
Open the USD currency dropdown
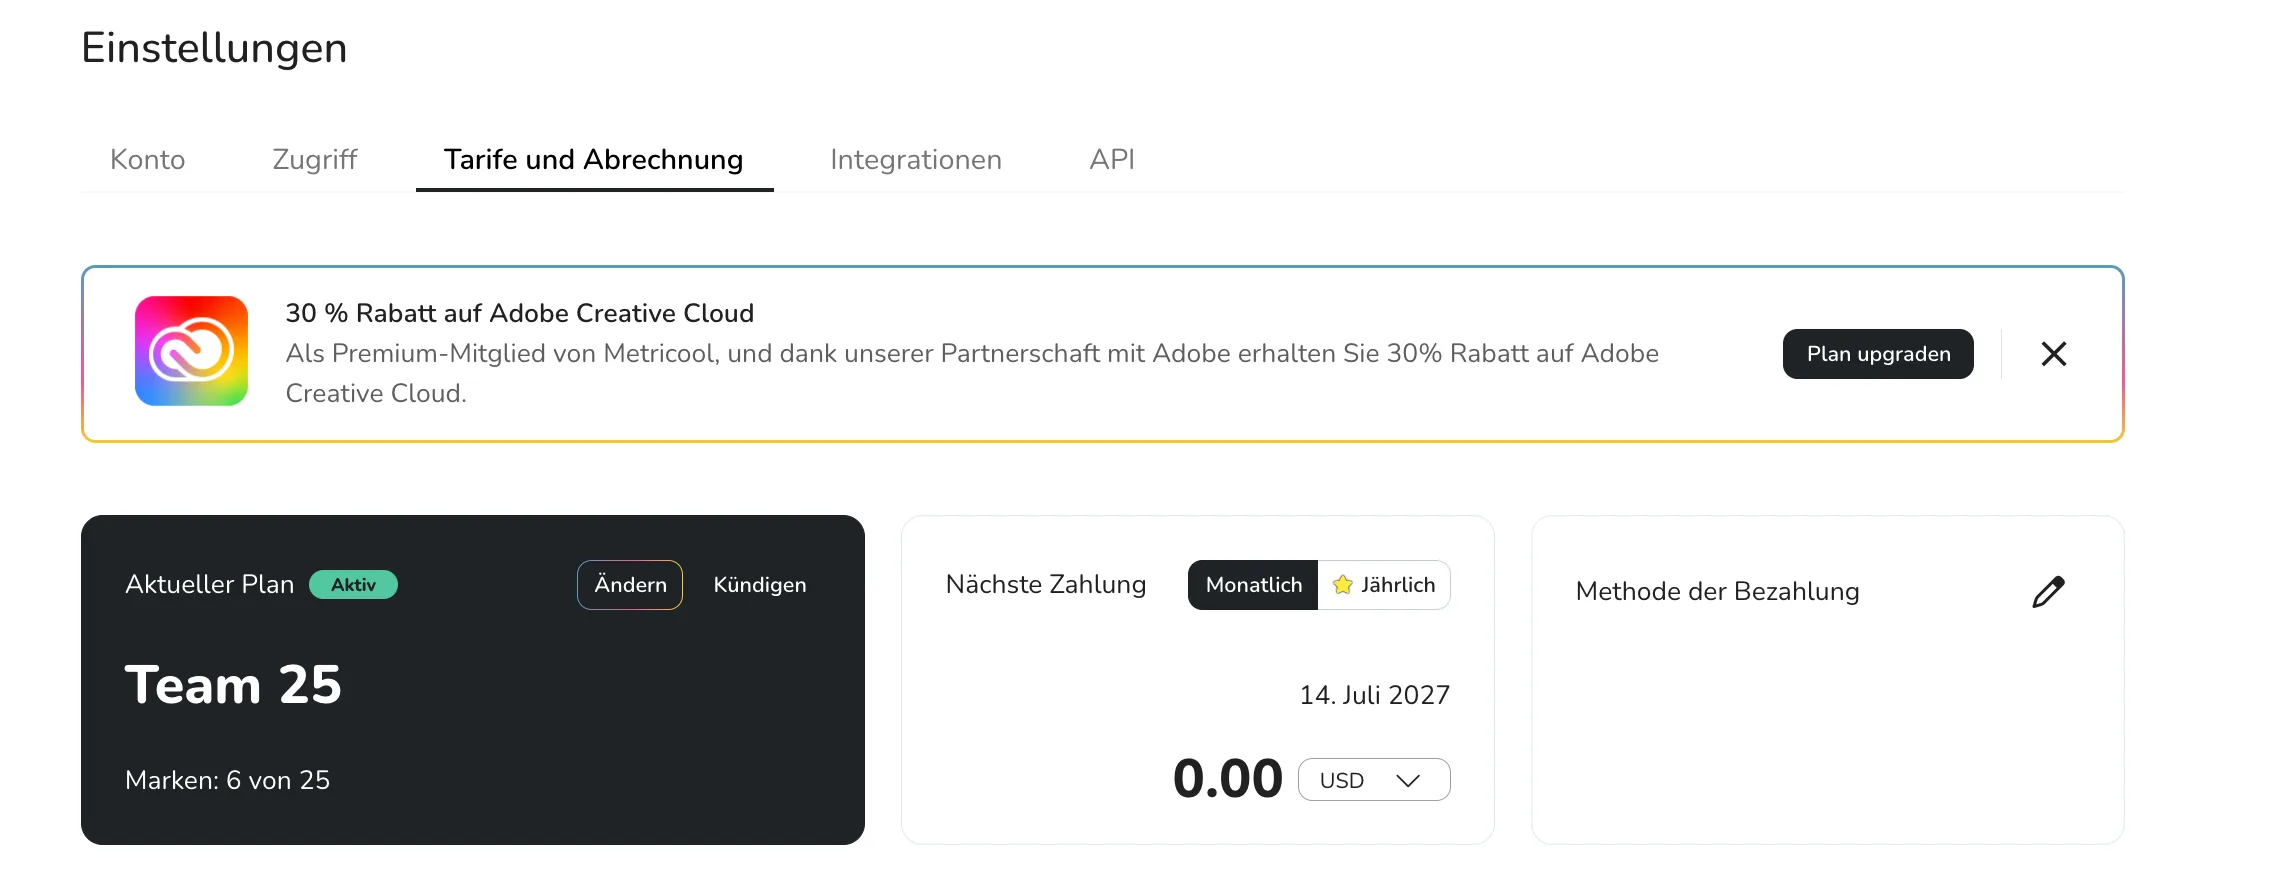[x=1372, y=780]
